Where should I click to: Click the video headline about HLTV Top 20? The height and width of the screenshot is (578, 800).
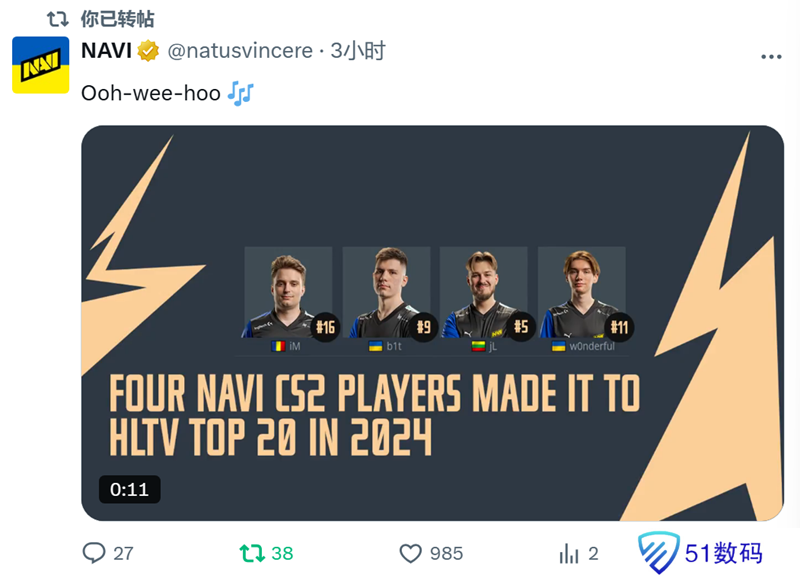coord(372,415)
